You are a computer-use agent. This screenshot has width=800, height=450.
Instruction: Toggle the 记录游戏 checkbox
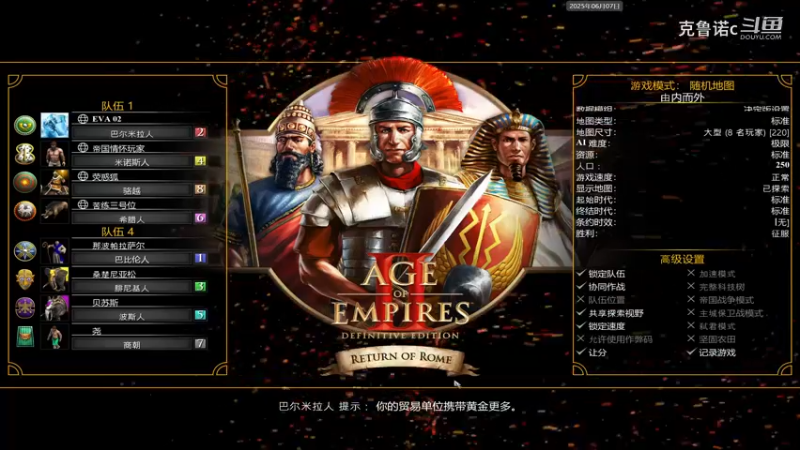pyautogui.click(x=691, y=352)
